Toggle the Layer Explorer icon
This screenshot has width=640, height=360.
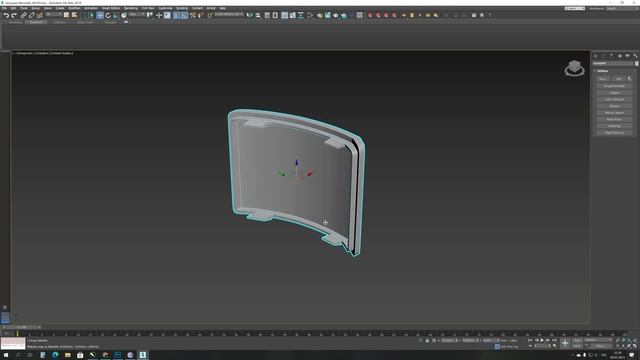[275, 15]
